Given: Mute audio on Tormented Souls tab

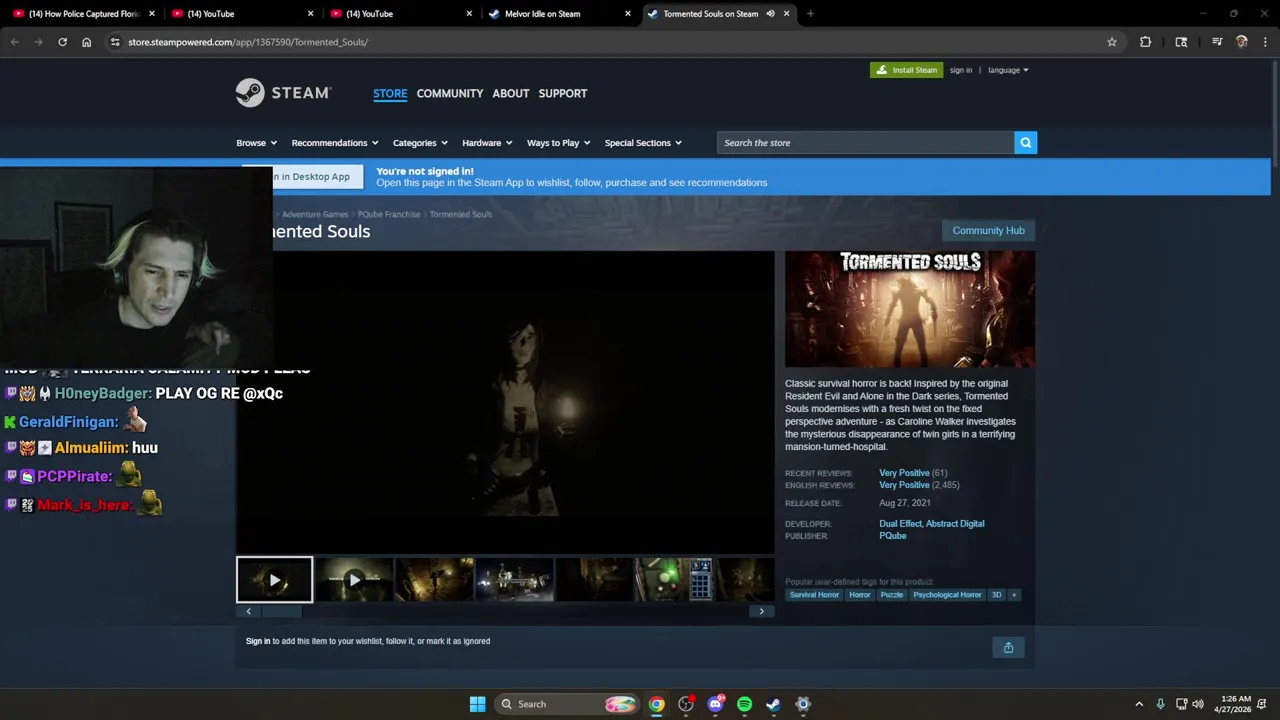Looking at the screenshot, I should (x=770, y=14).
